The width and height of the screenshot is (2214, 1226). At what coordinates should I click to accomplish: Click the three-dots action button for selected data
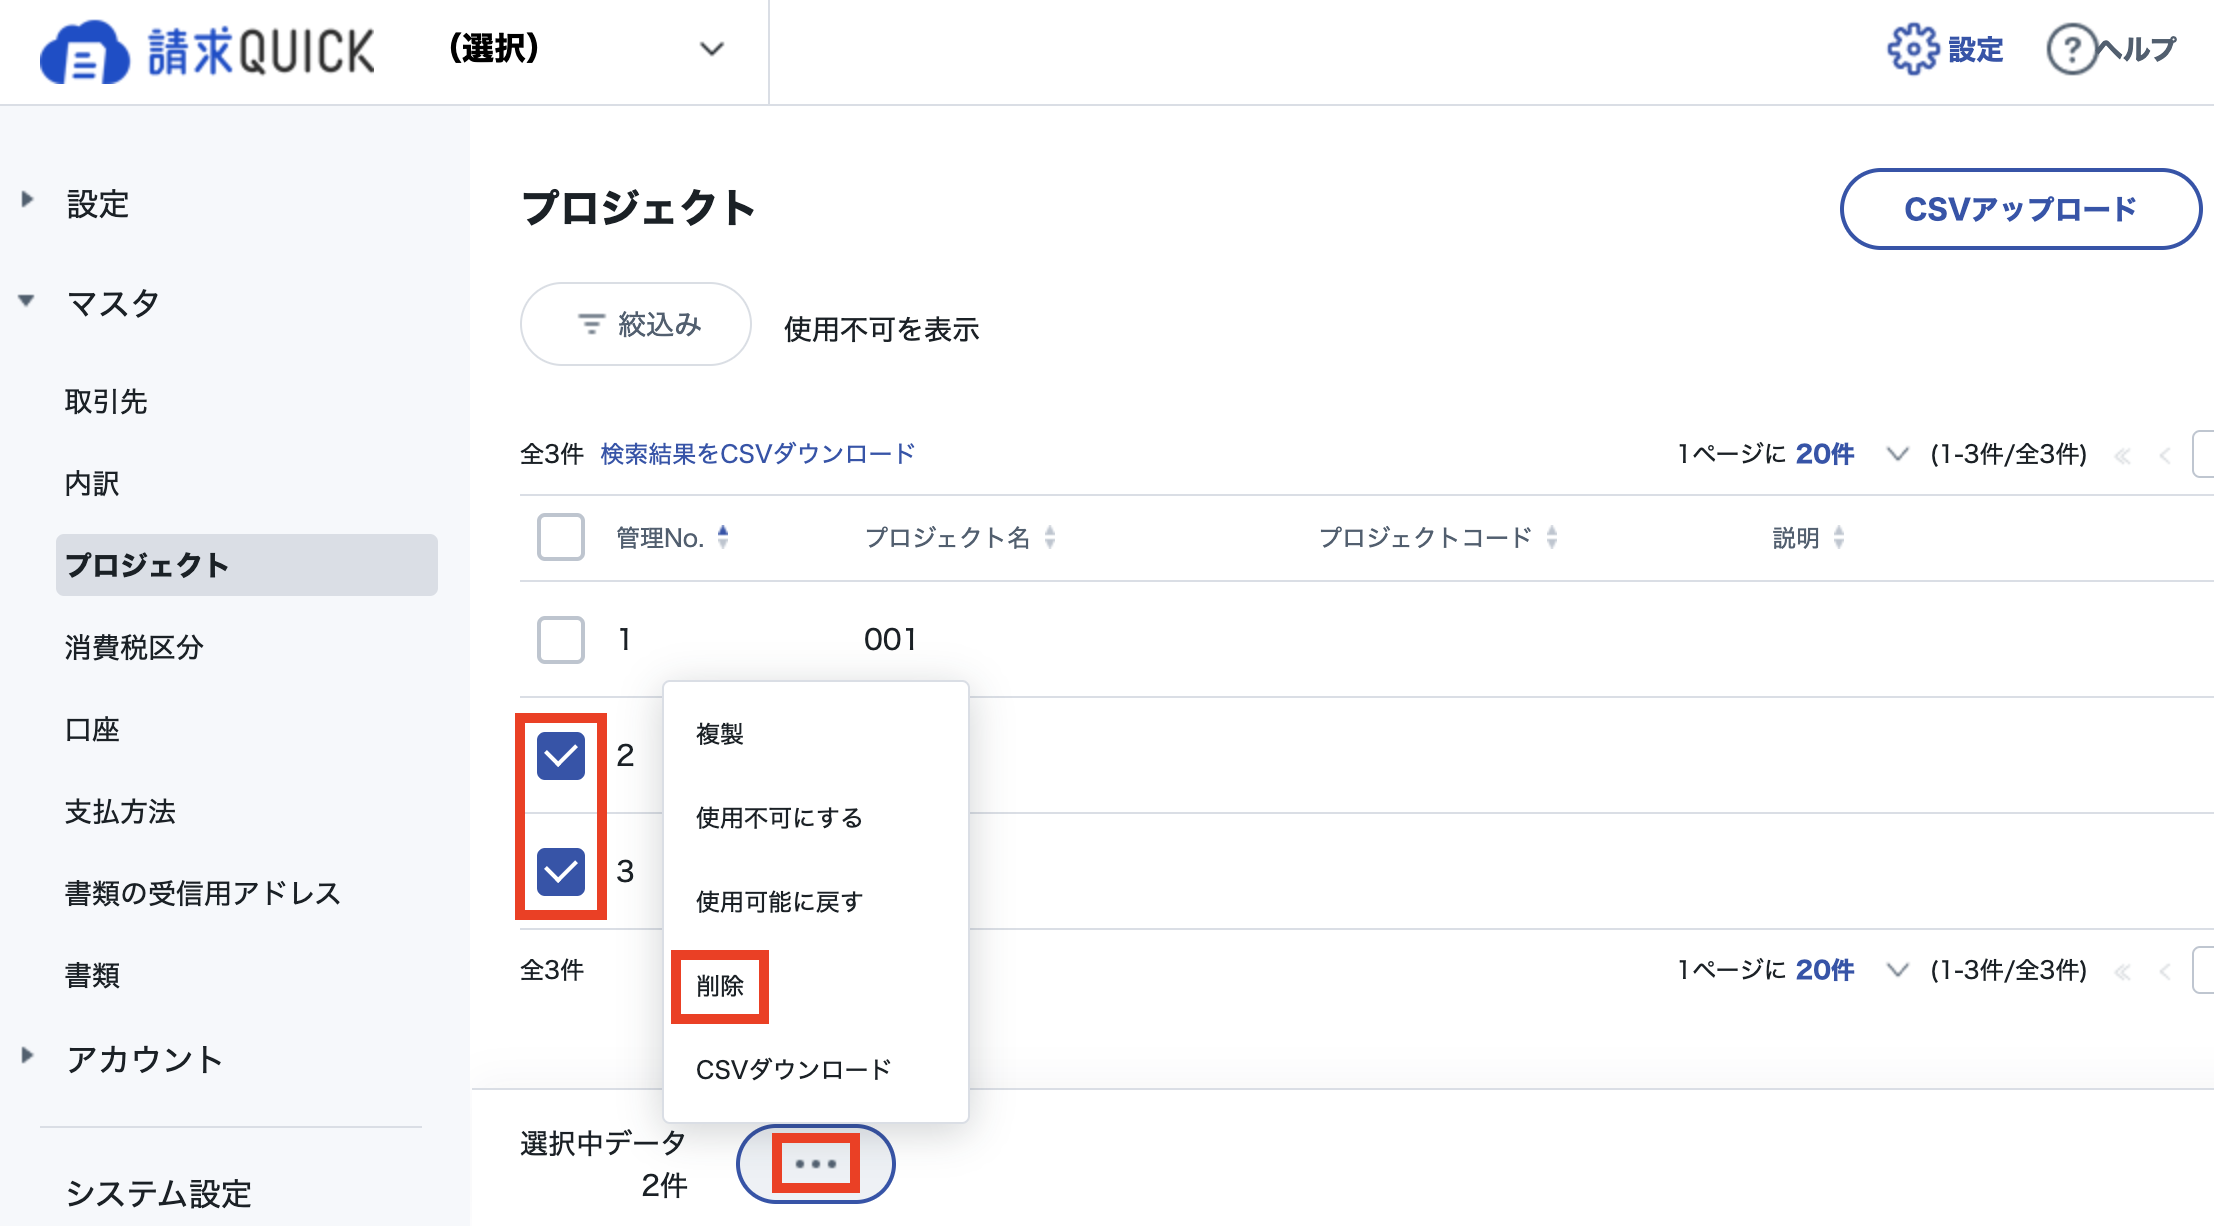[x=816, y=1164]
